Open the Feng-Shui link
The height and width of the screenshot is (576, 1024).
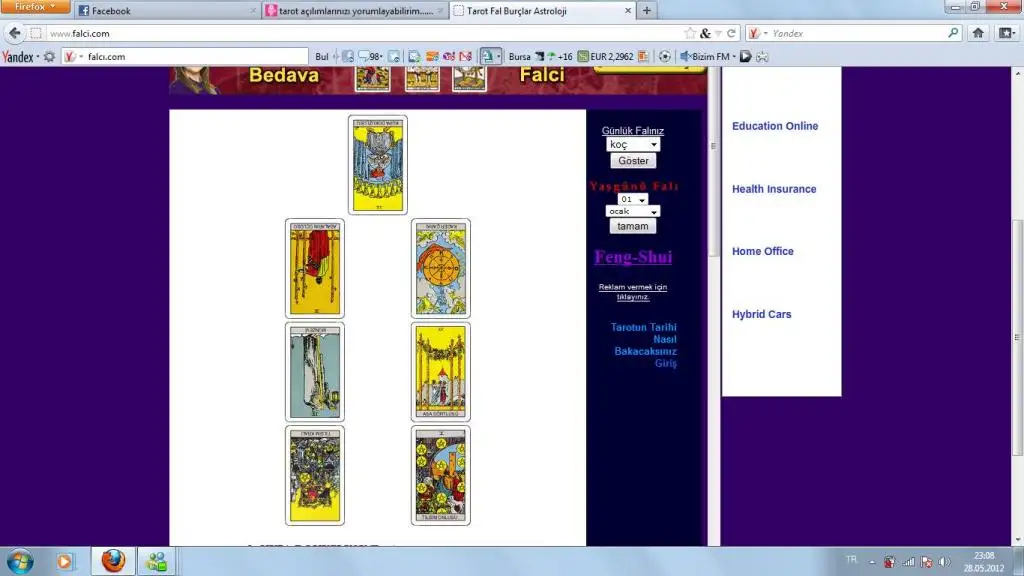(x=633, y=257)
